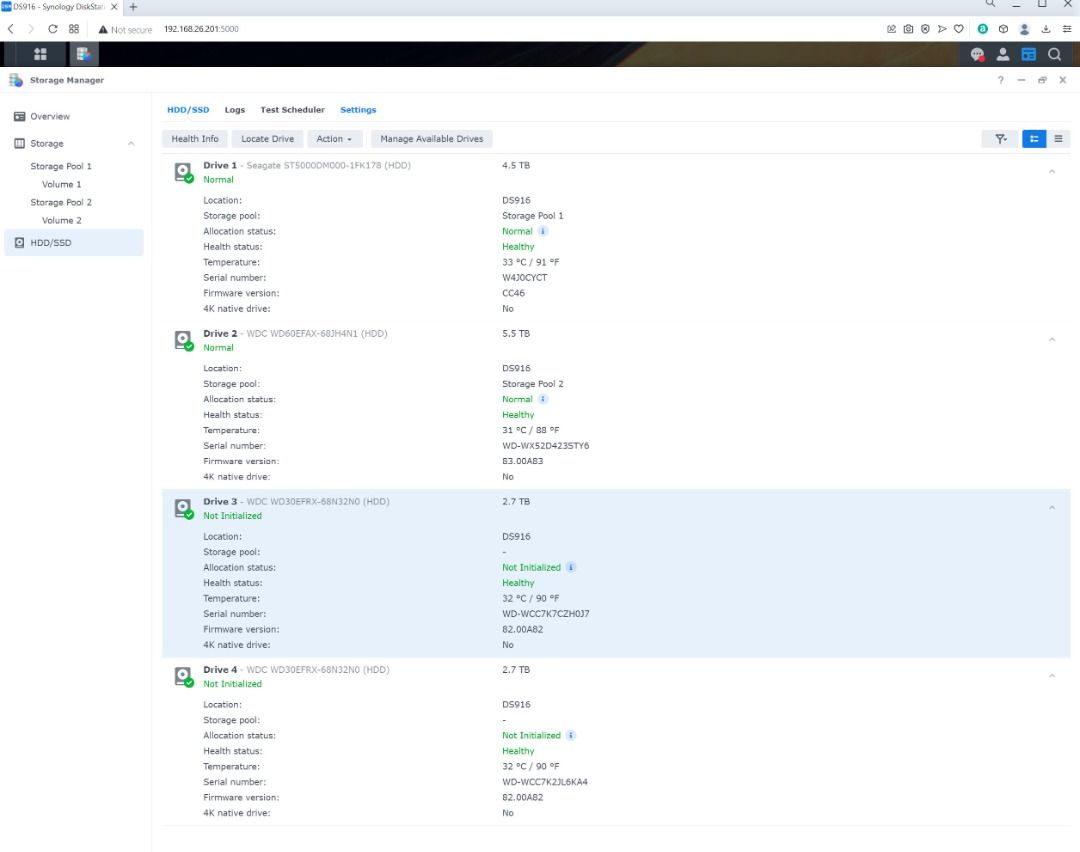
Task: Click the Drive 1 Seagate title row
Action: [x=307, y=165]
